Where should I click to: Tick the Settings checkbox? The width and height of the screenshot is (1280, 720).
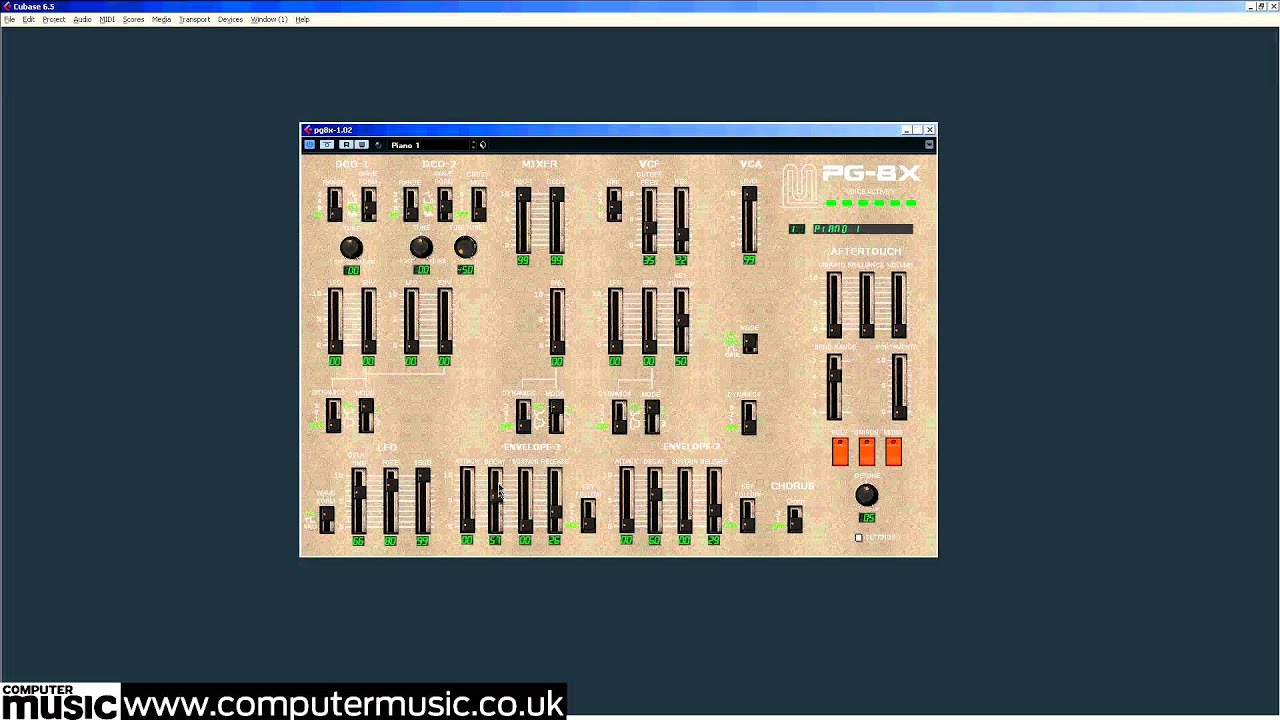(x=858, y=538)
